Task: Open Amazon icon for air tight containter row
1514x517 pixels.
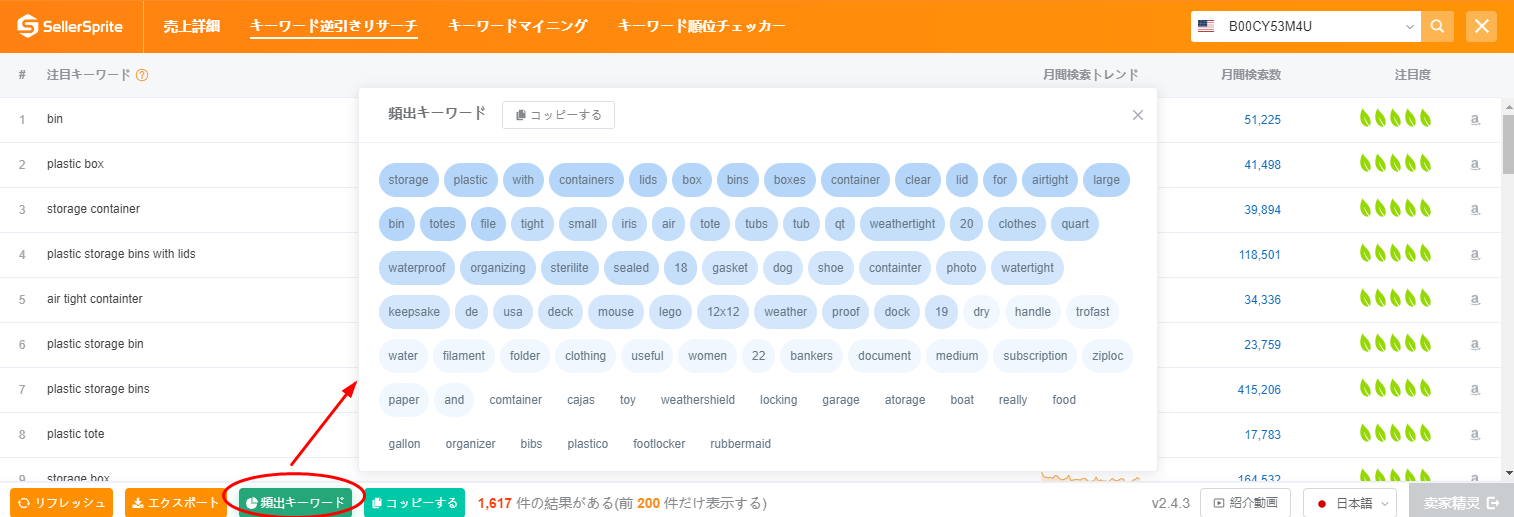Action: (x=1475, y=299)
